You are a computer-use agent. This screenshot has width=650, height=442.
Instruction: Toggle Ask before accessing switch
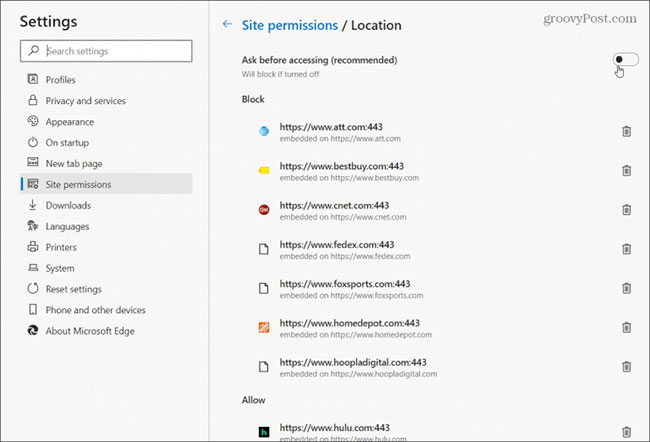pos(626,59)
